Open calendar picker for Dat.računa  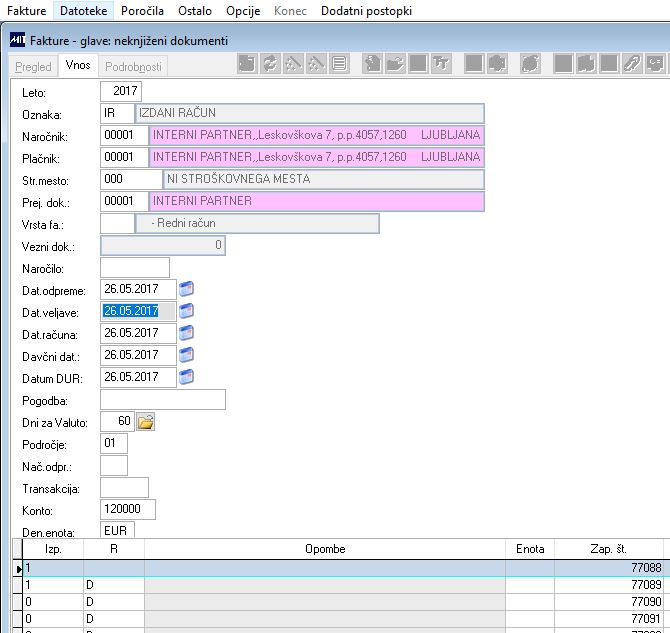point(186,333)
